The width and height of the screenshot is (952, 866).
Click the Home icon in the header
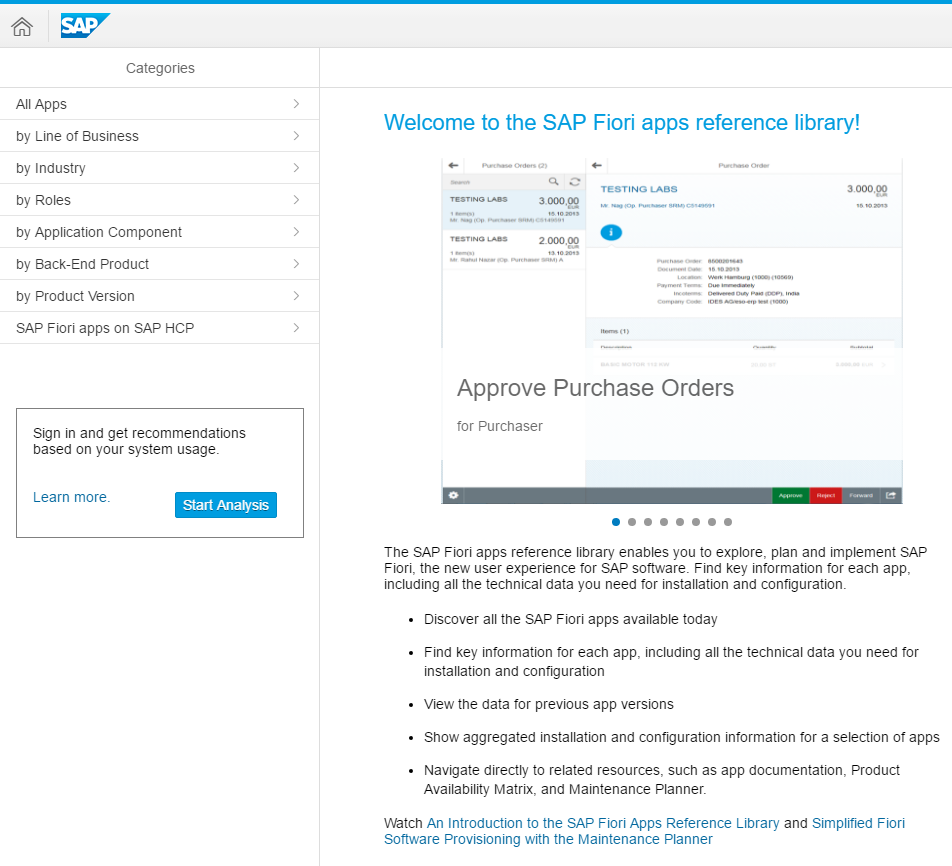(22, 27)
